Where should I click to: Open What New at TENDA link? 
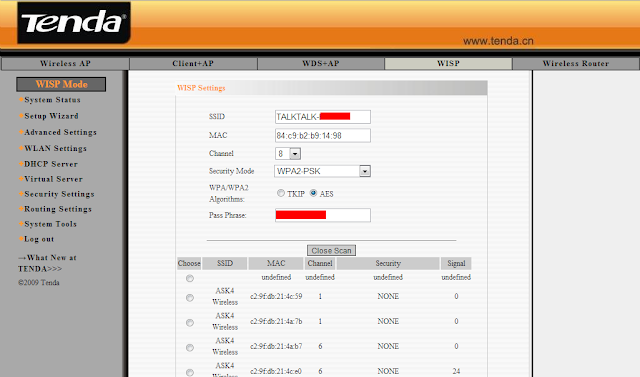(x=47, y=263)
